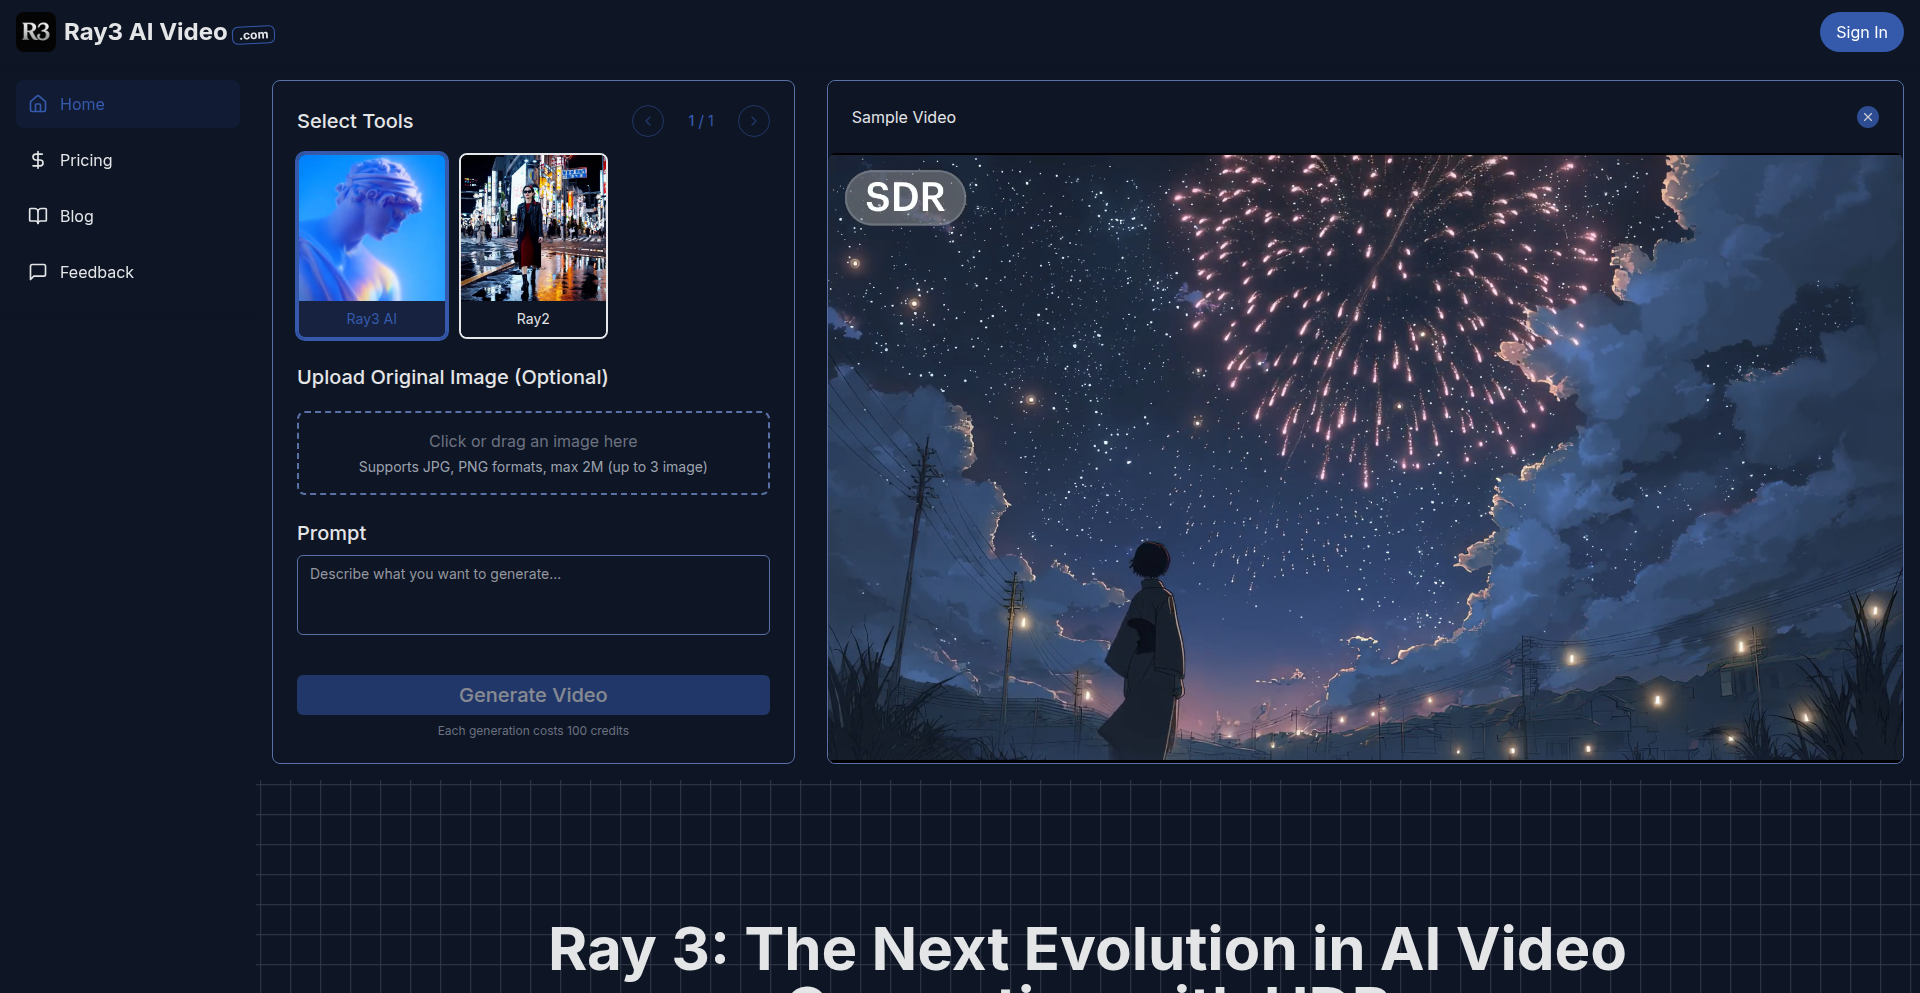Click the Feedback speech bubble icon
Viewport: 1920px width, 993px height.
pos(38,272)
